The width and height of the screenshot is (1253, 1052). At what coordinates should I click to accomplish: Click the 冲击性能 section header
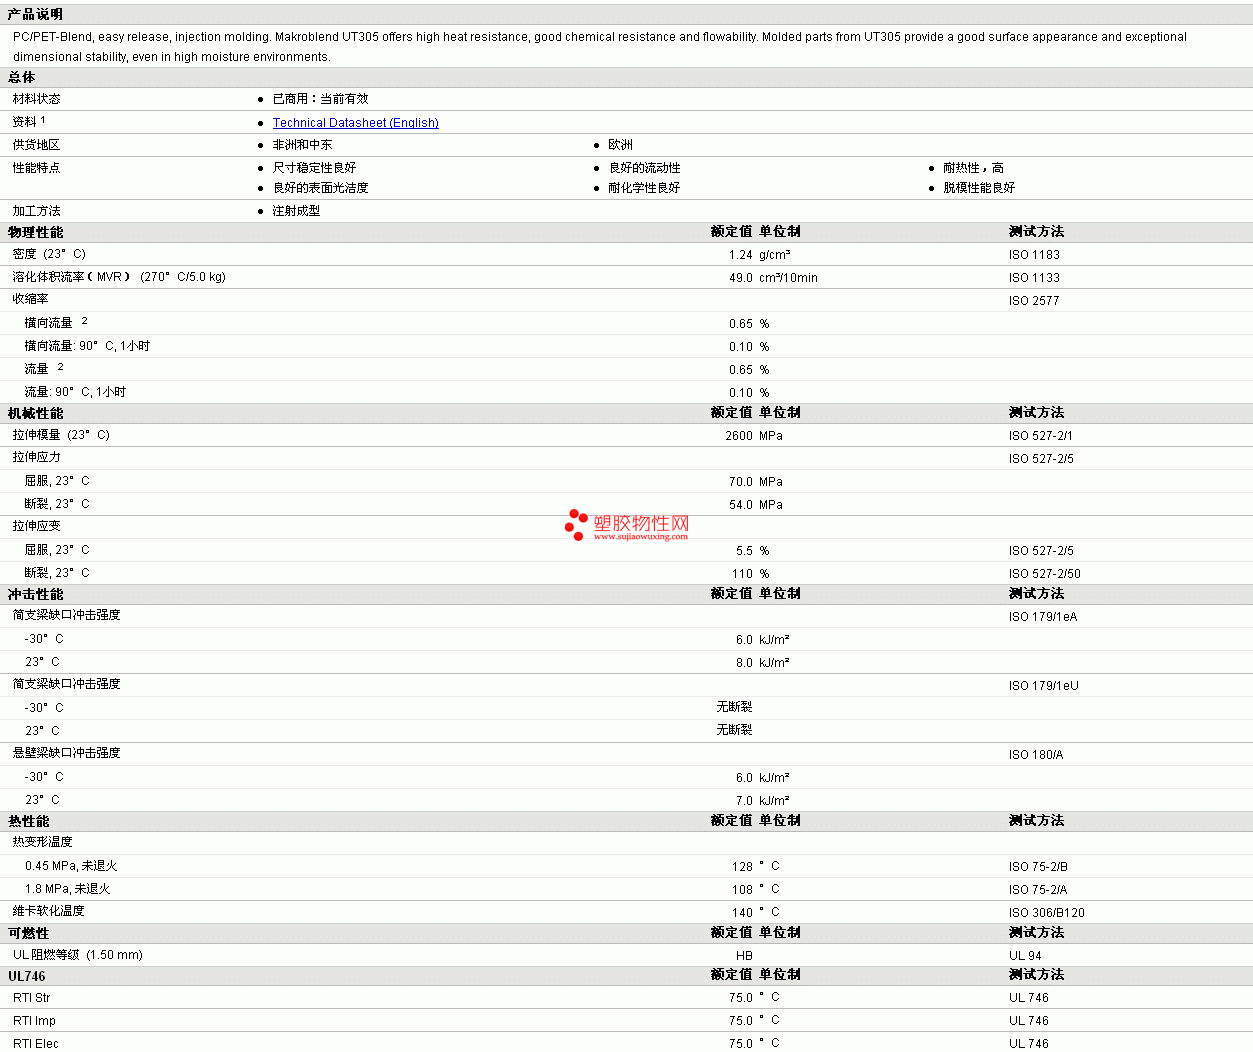tap(35, 594)
